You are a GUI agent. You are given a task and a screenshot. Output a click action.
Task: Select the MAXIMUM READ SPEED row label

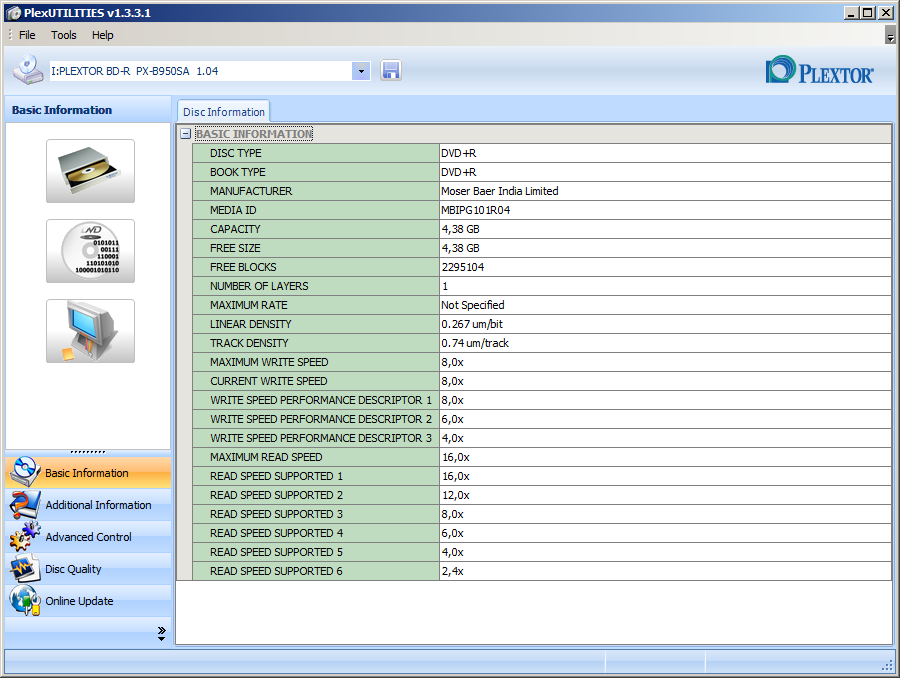(316, 456)
